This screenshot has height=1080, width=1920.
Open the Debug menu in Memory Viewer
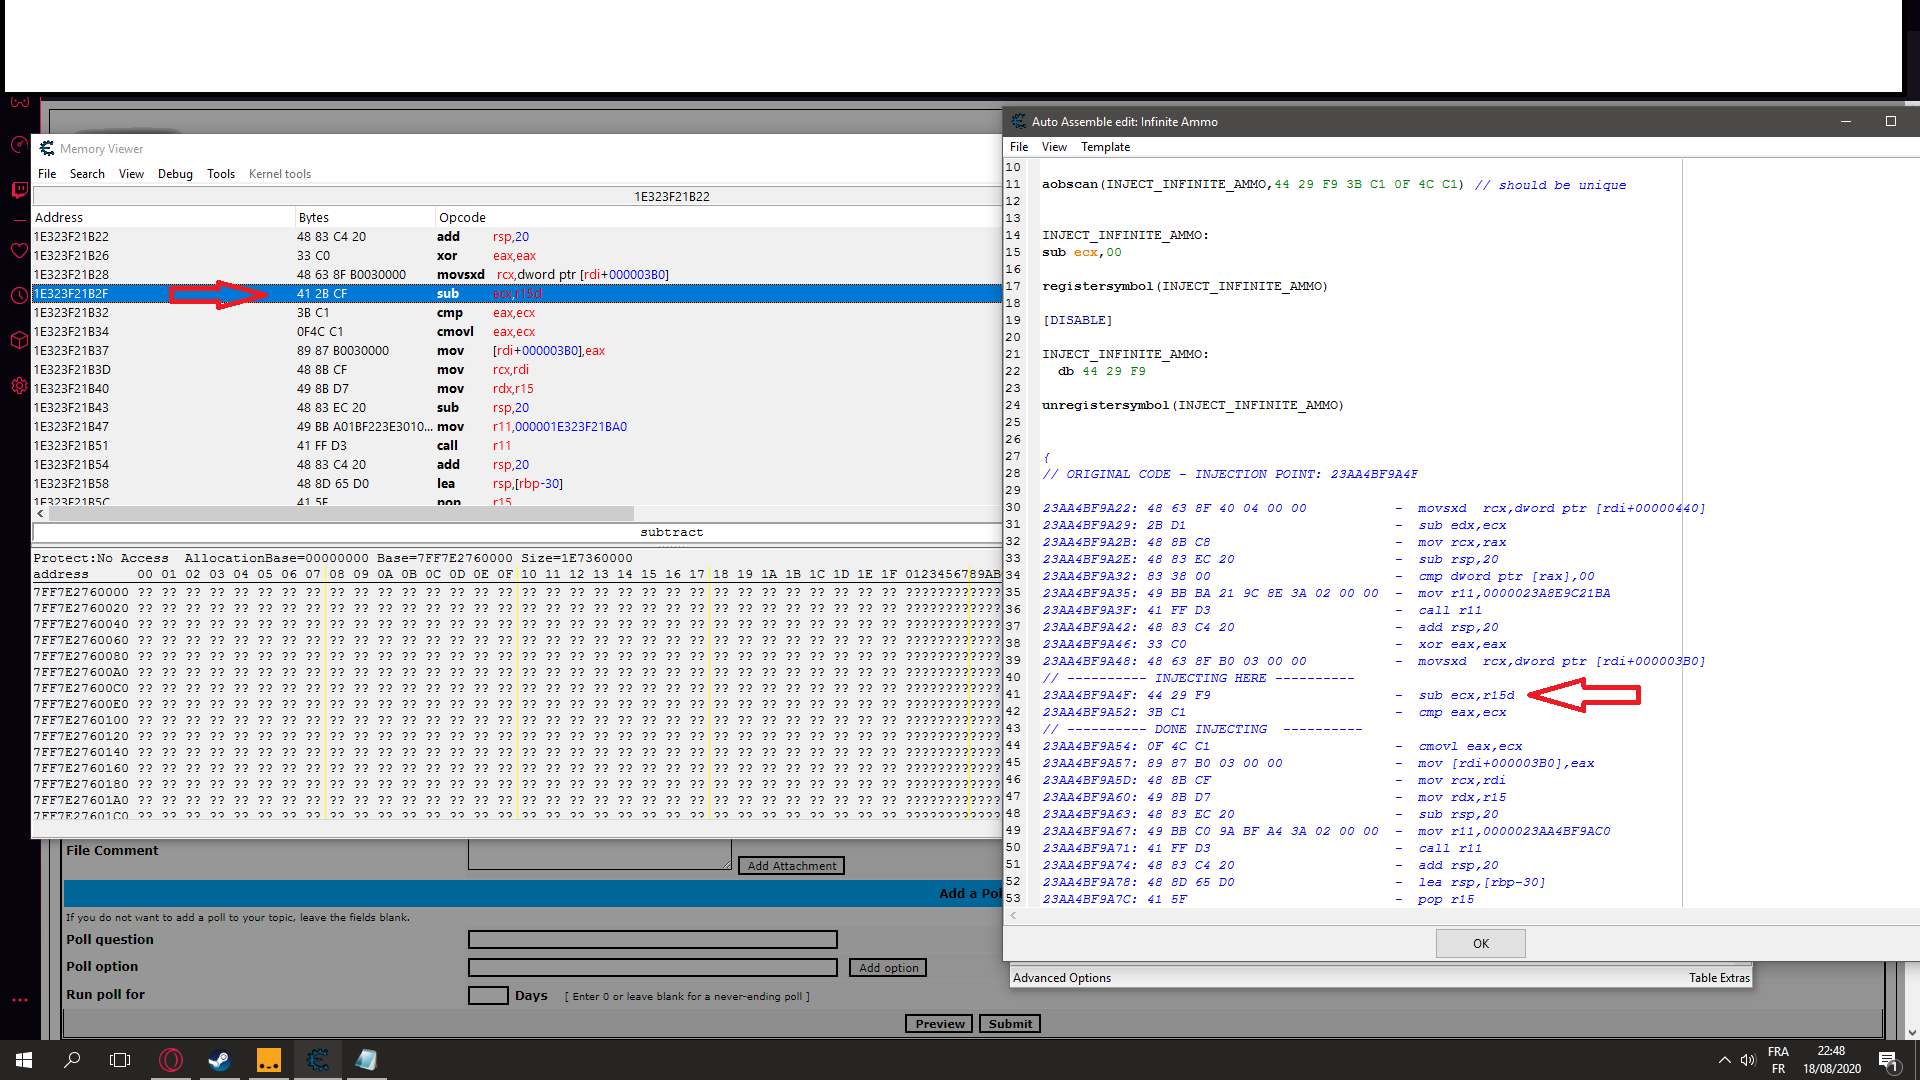[x=175, y=174]
